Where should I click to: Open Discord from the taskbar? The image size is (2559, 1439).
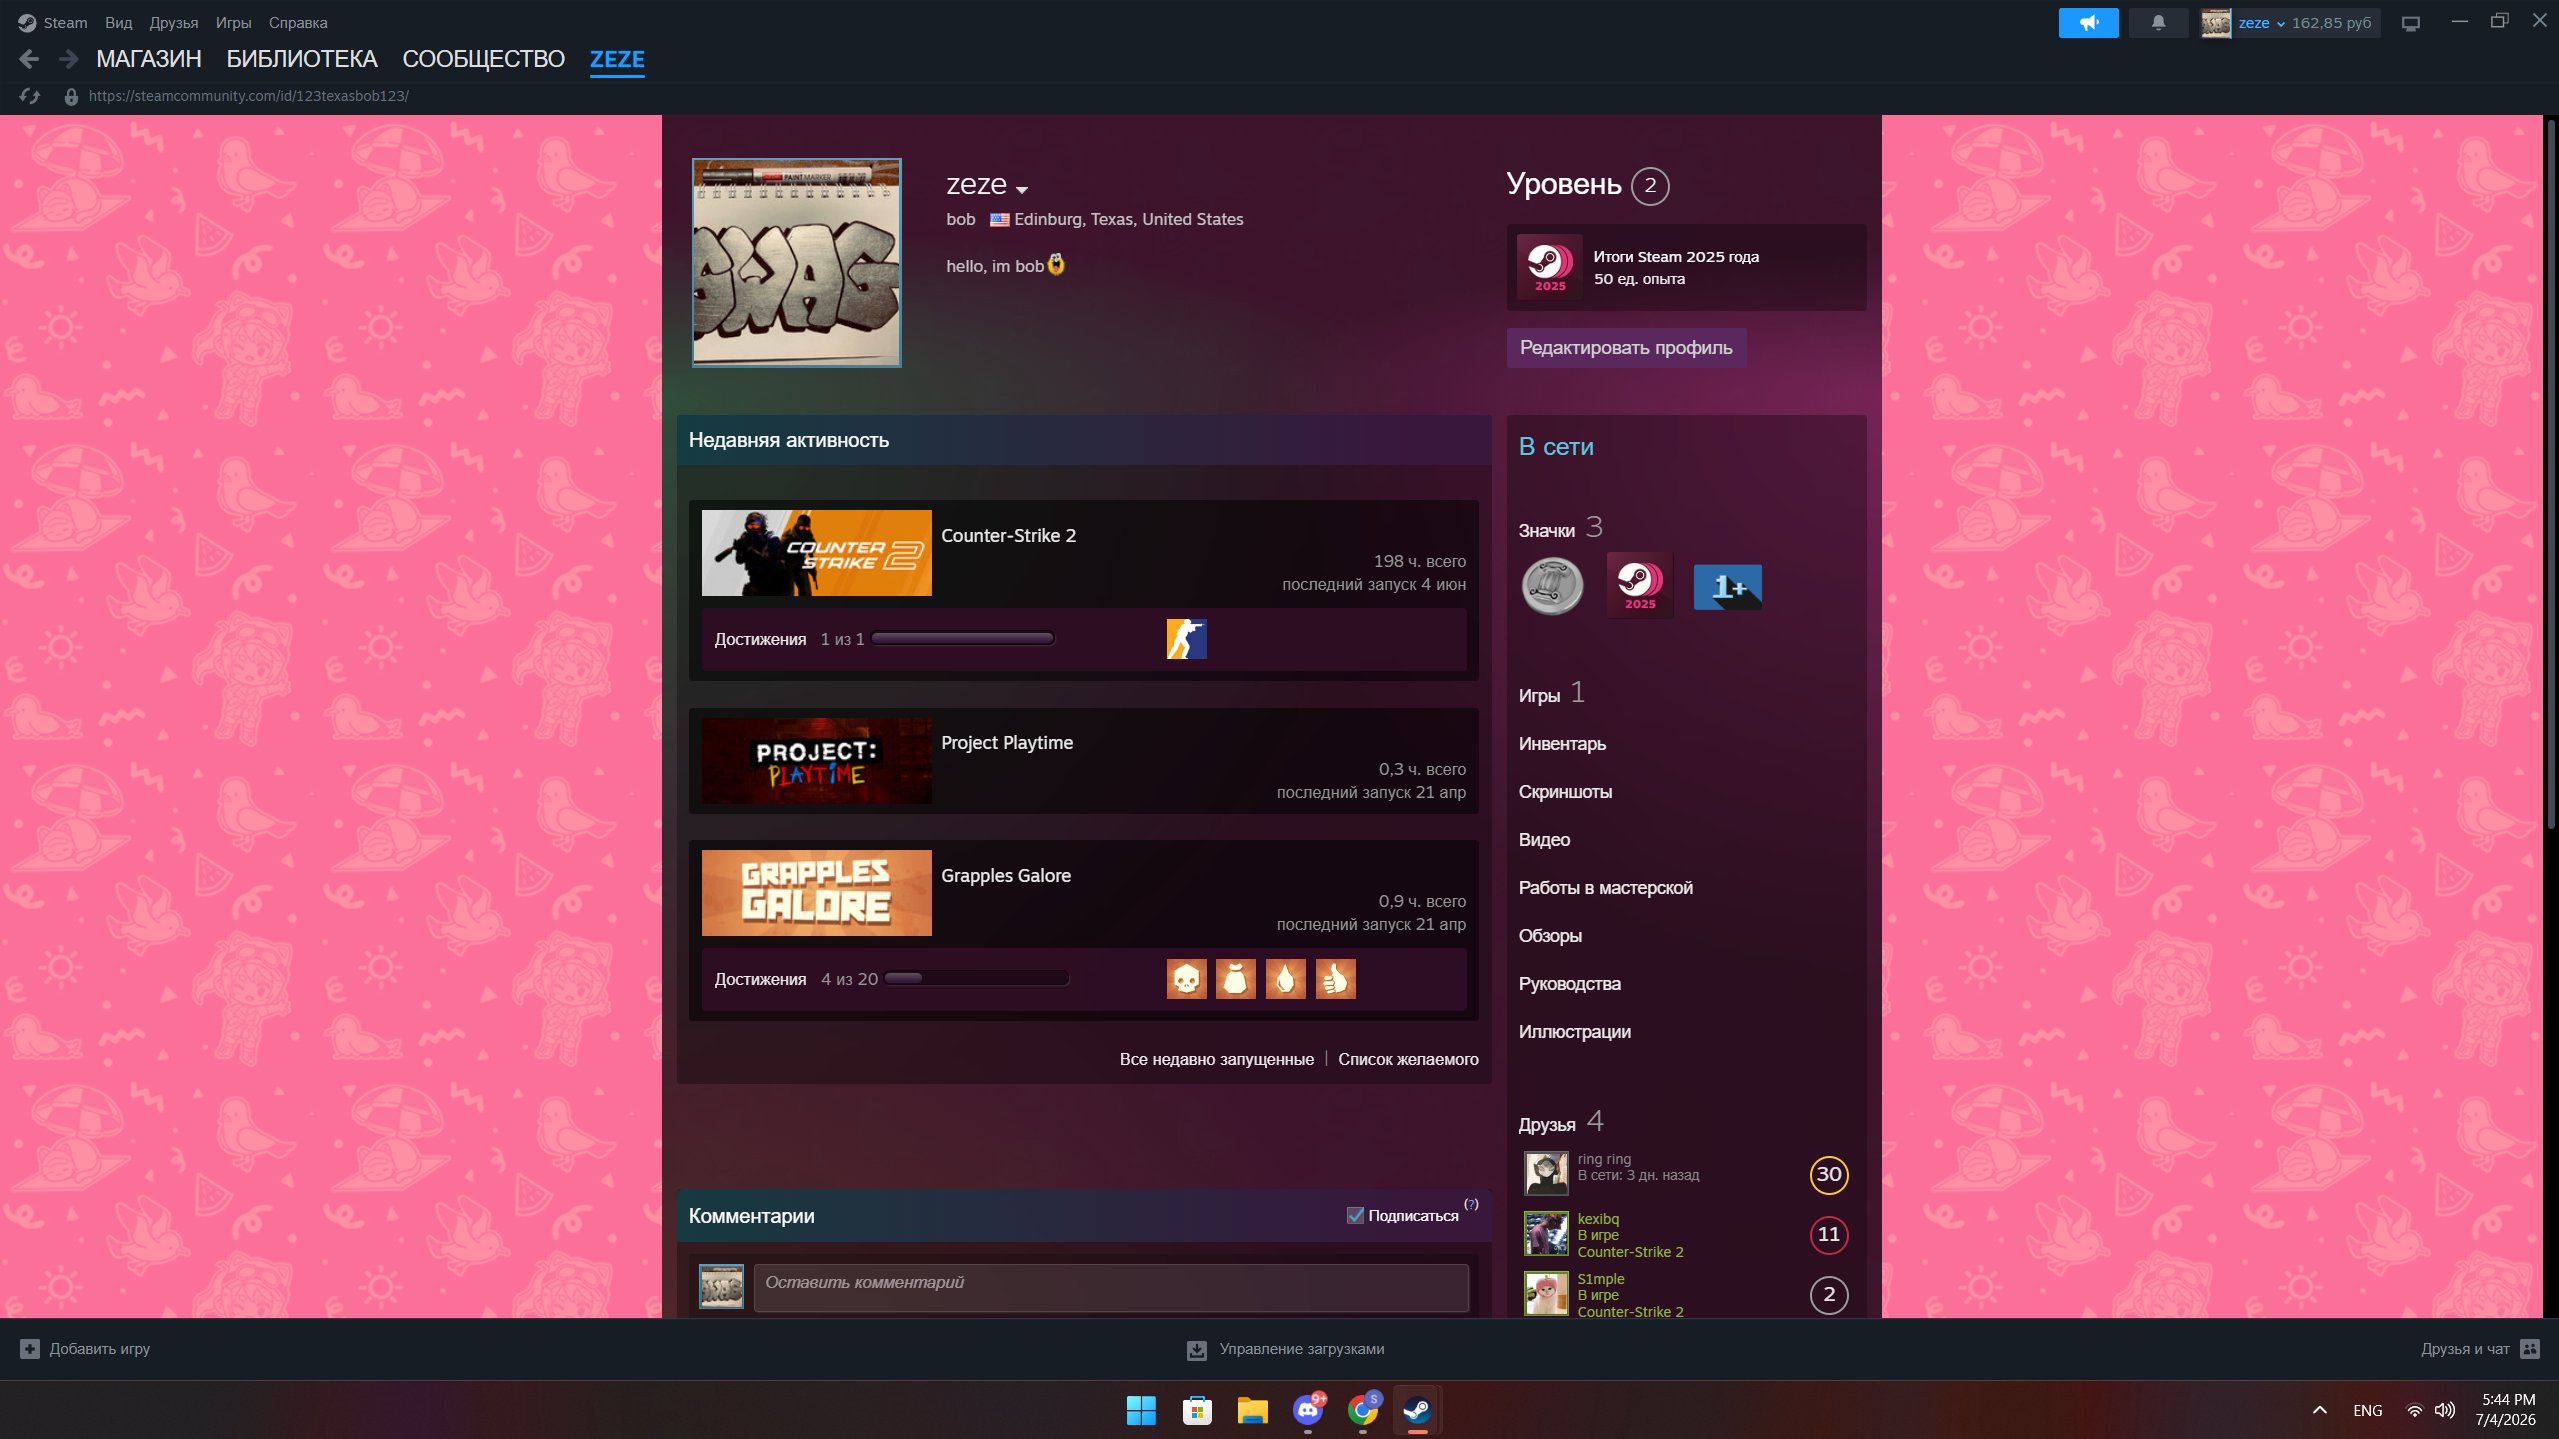click(x=1308, y=1410)
